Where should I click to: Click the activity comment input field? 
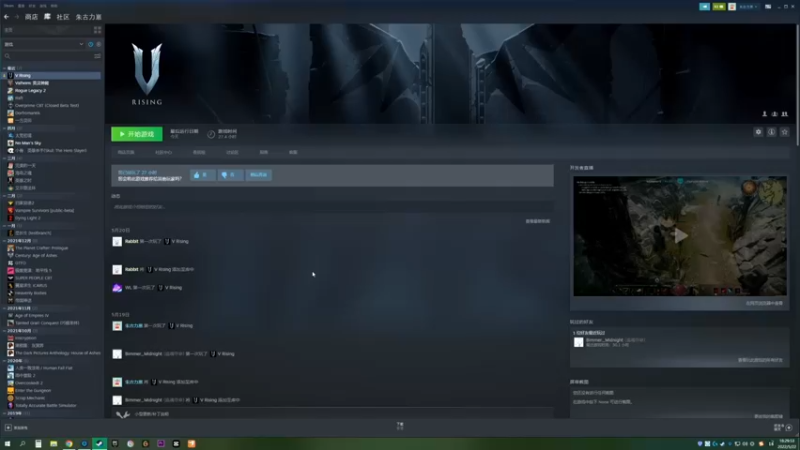click(x=333, y=207)
